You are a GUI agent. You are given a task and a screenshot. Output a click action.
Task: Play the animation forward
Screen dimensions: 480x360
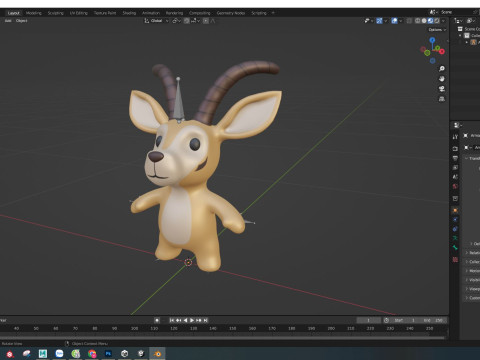[x=192, y=320]
